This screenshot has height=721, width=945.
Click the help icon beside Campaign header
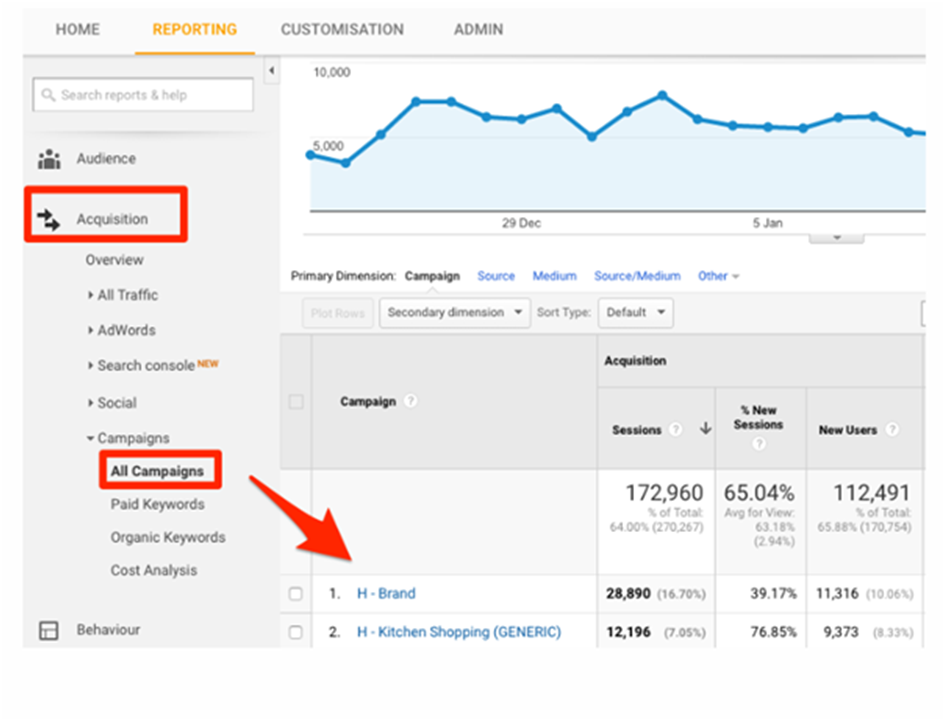pos(410,402)
